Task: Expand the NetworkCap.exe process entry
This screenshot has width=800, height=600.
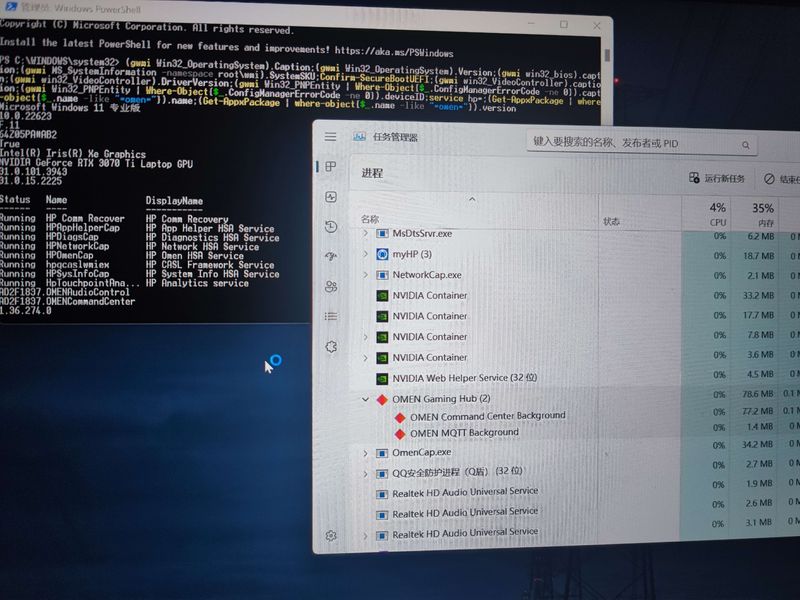Action: pyautogui.click(x=365, y=275)
